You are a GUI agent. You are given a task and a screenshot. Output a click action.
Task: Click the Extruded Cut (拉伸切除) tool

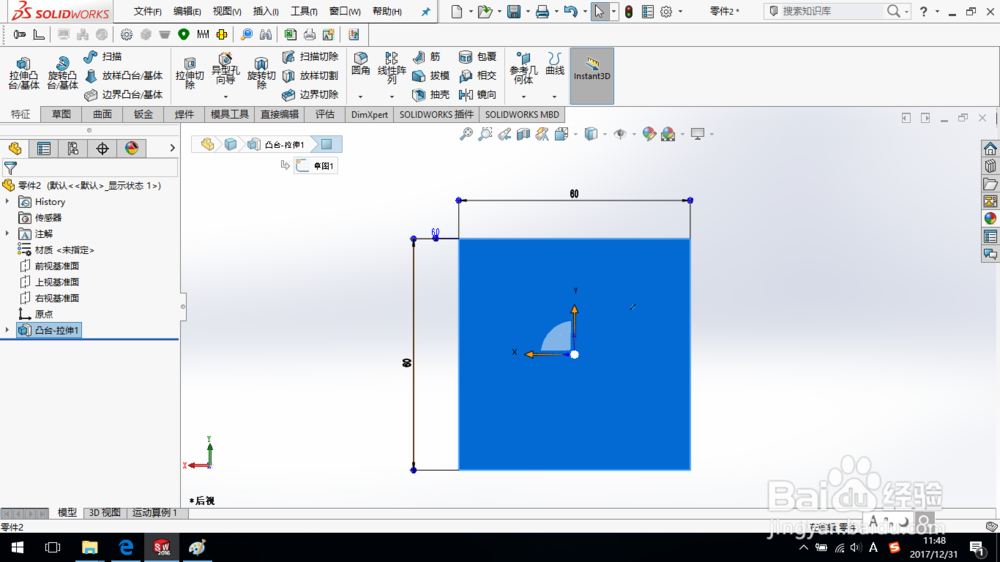coord(189,73)
